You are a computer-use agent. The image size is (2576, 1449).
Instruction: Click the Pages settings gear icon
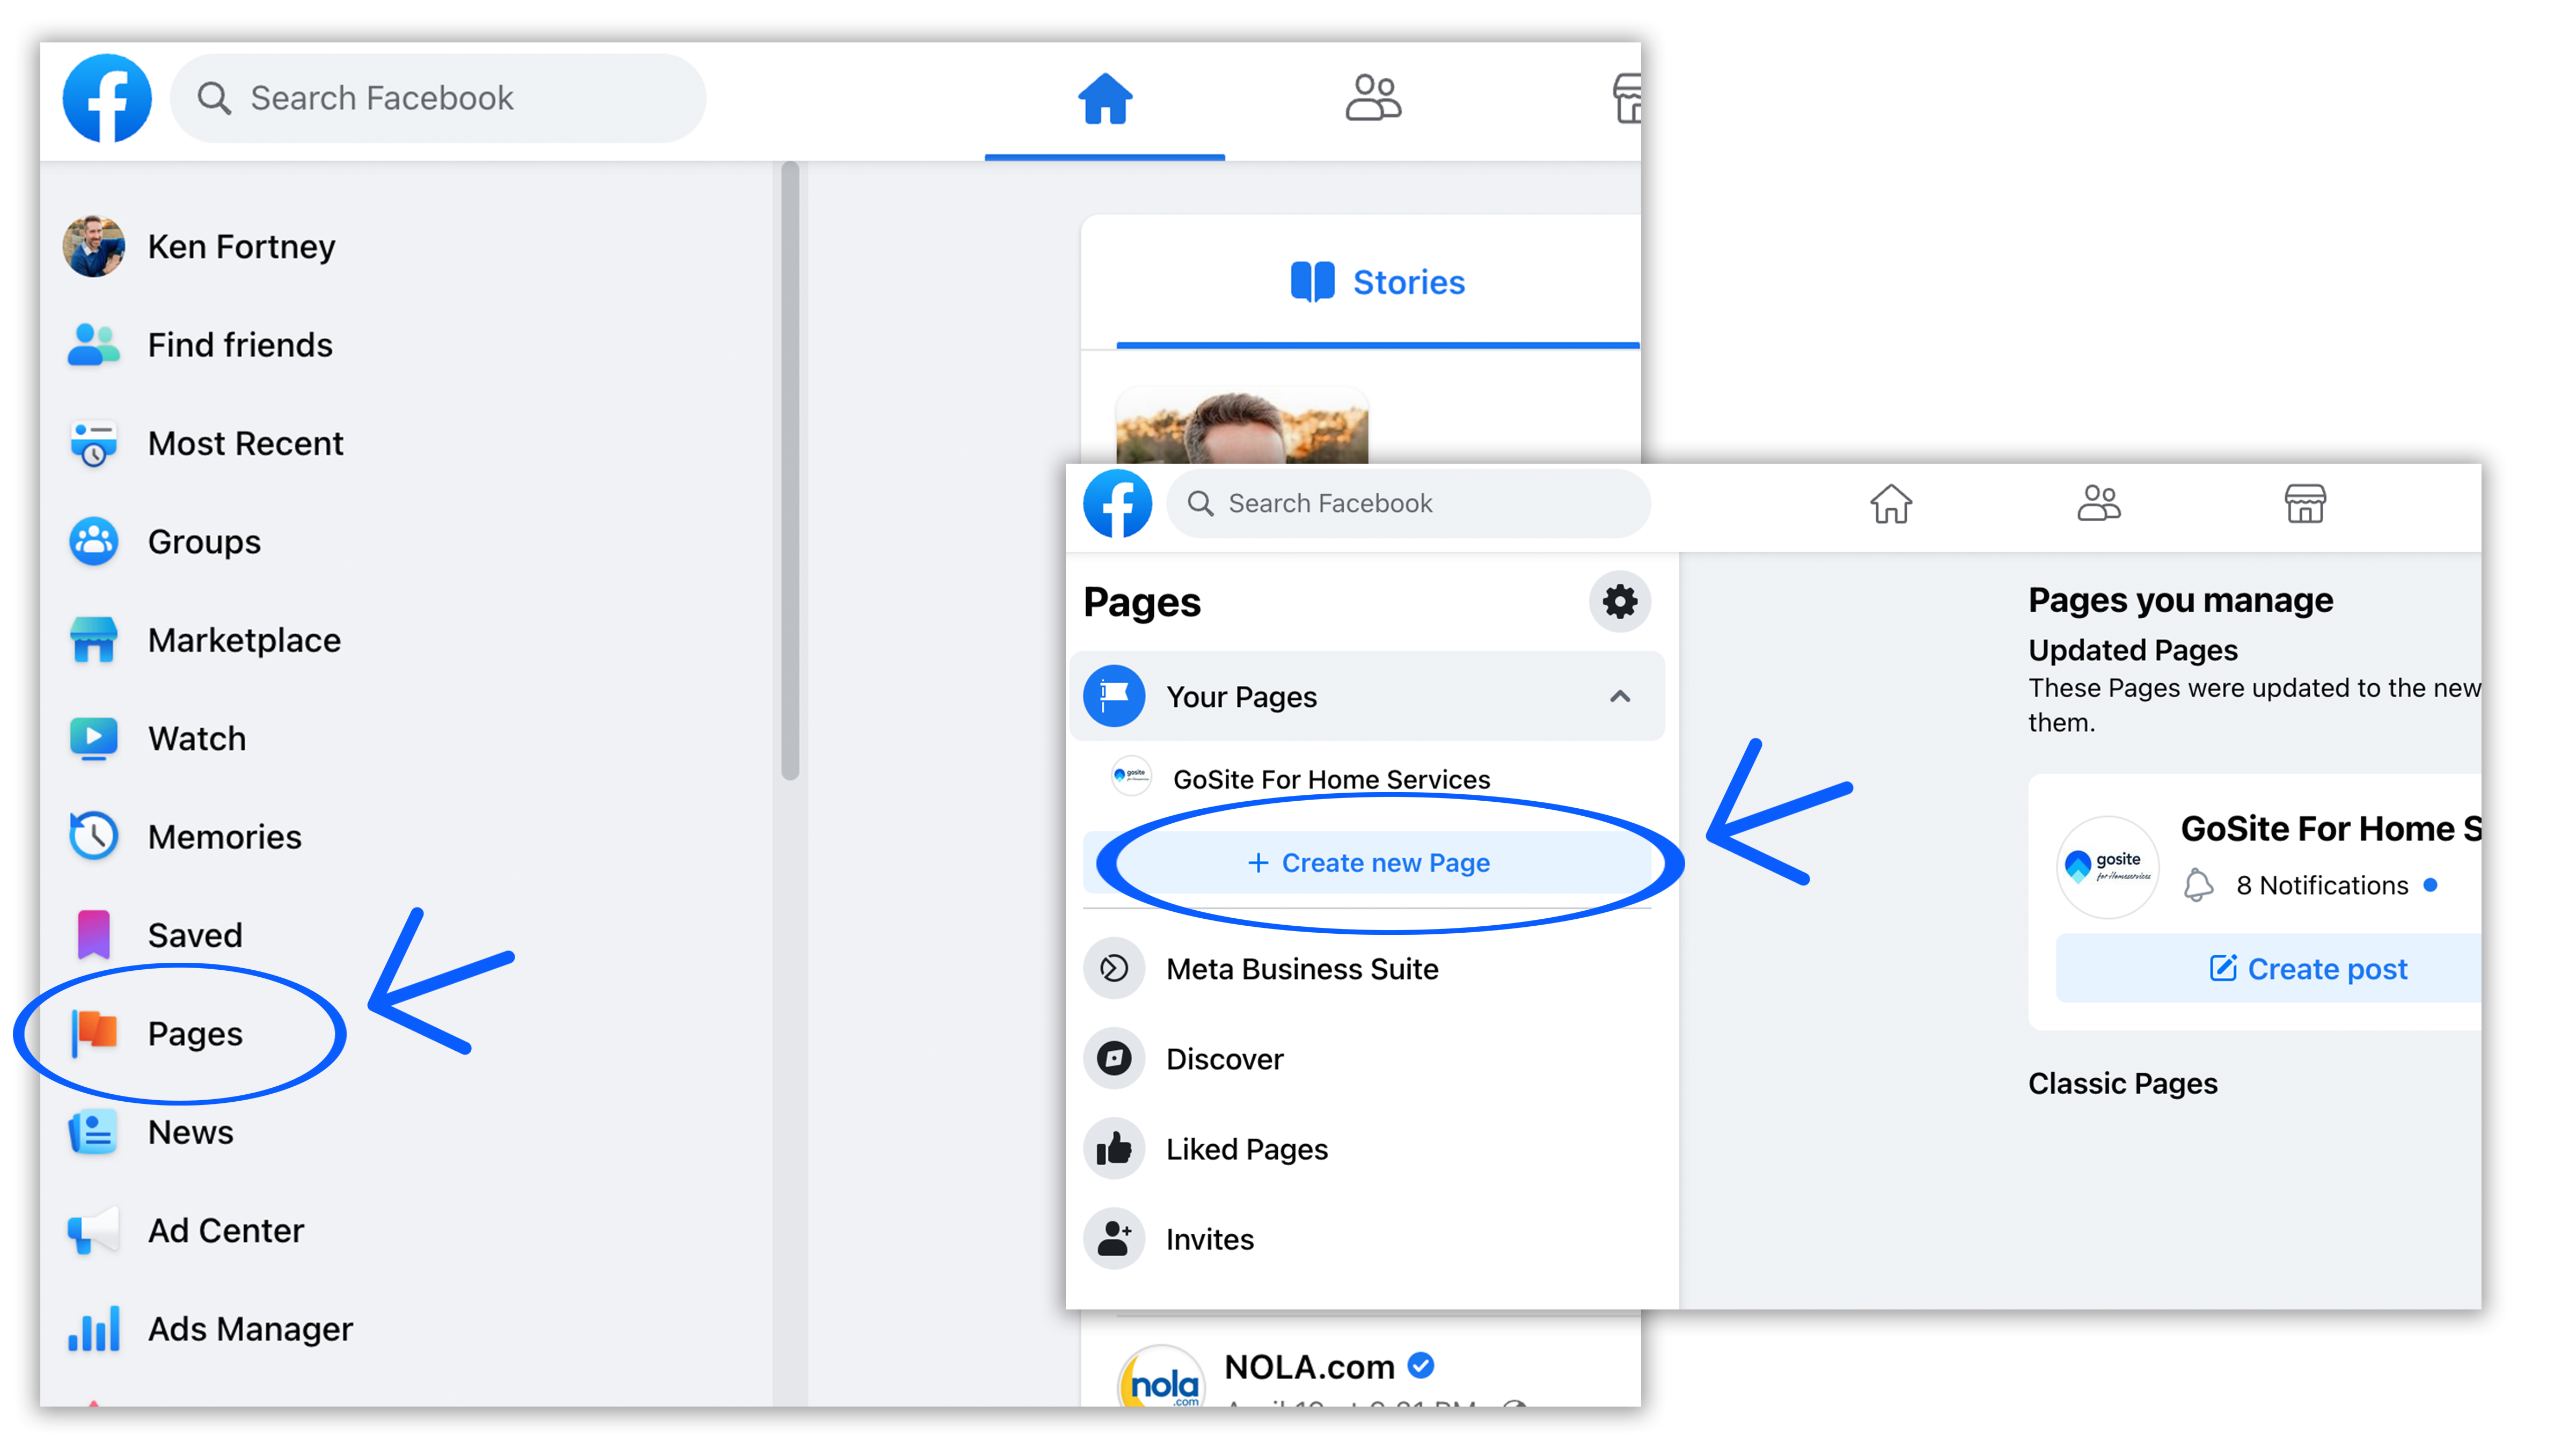(1621, 602)
